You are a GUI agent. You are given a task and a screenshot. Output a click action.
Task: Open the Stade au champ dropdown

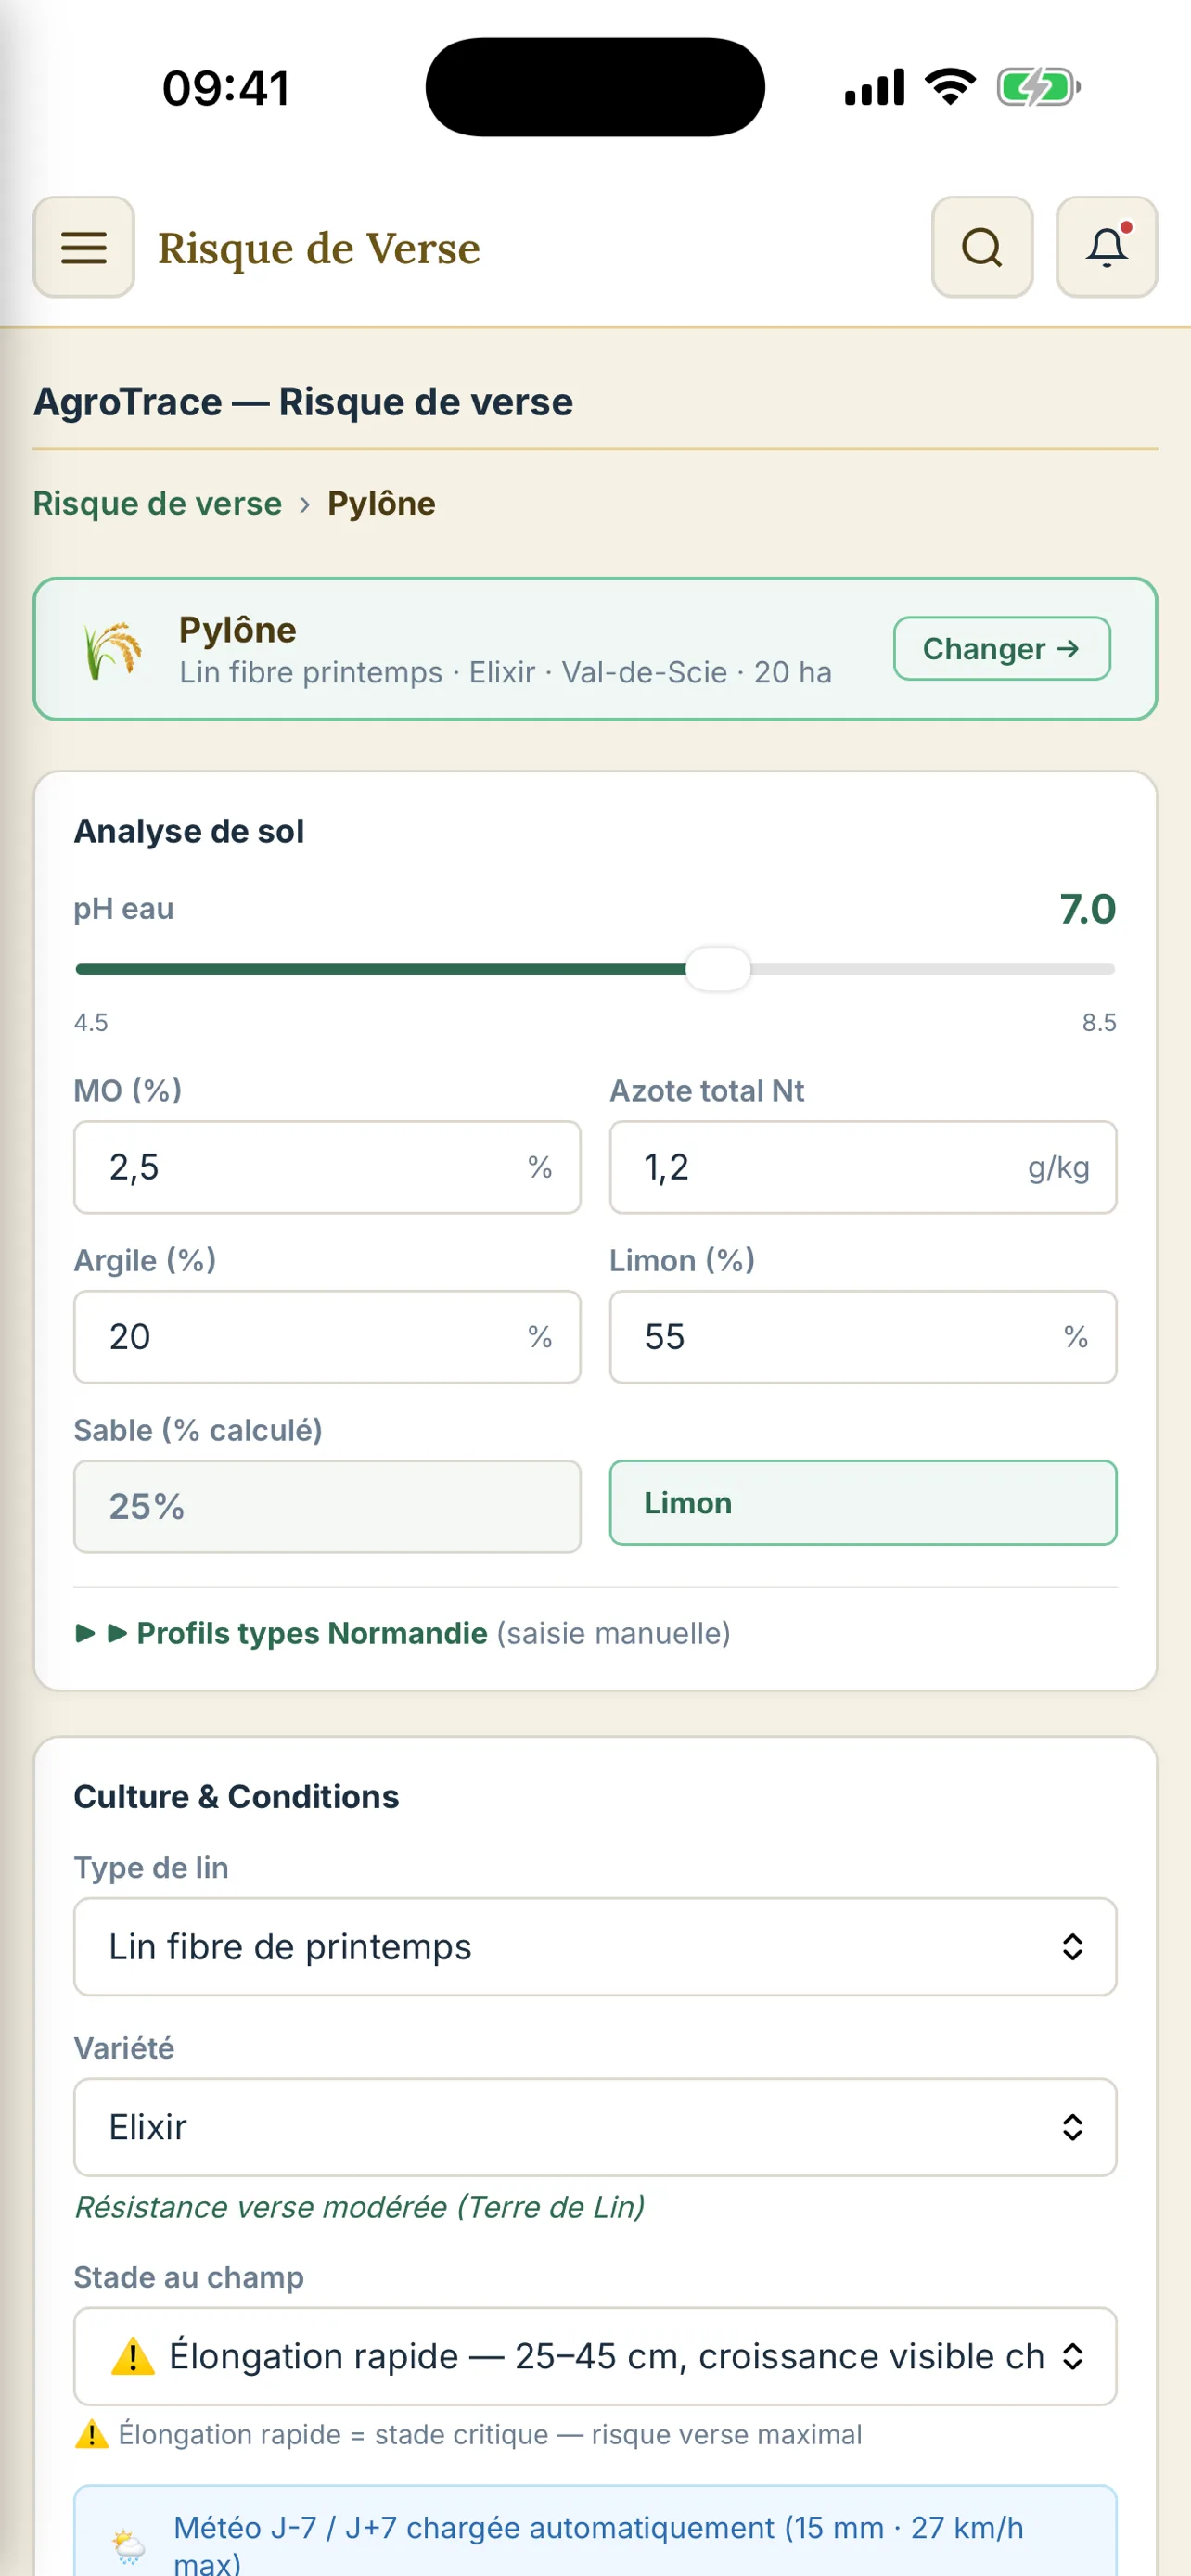(x=595, y=2356)
